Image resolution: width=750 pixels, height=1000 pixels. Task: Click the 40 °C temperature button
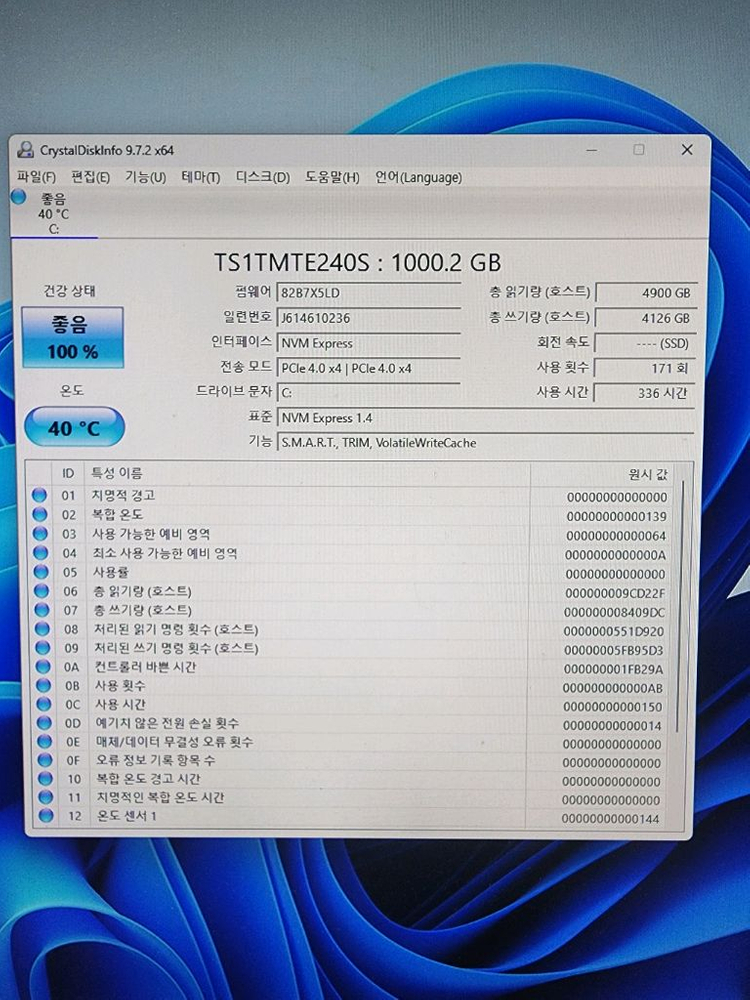(x=74, y=427)
